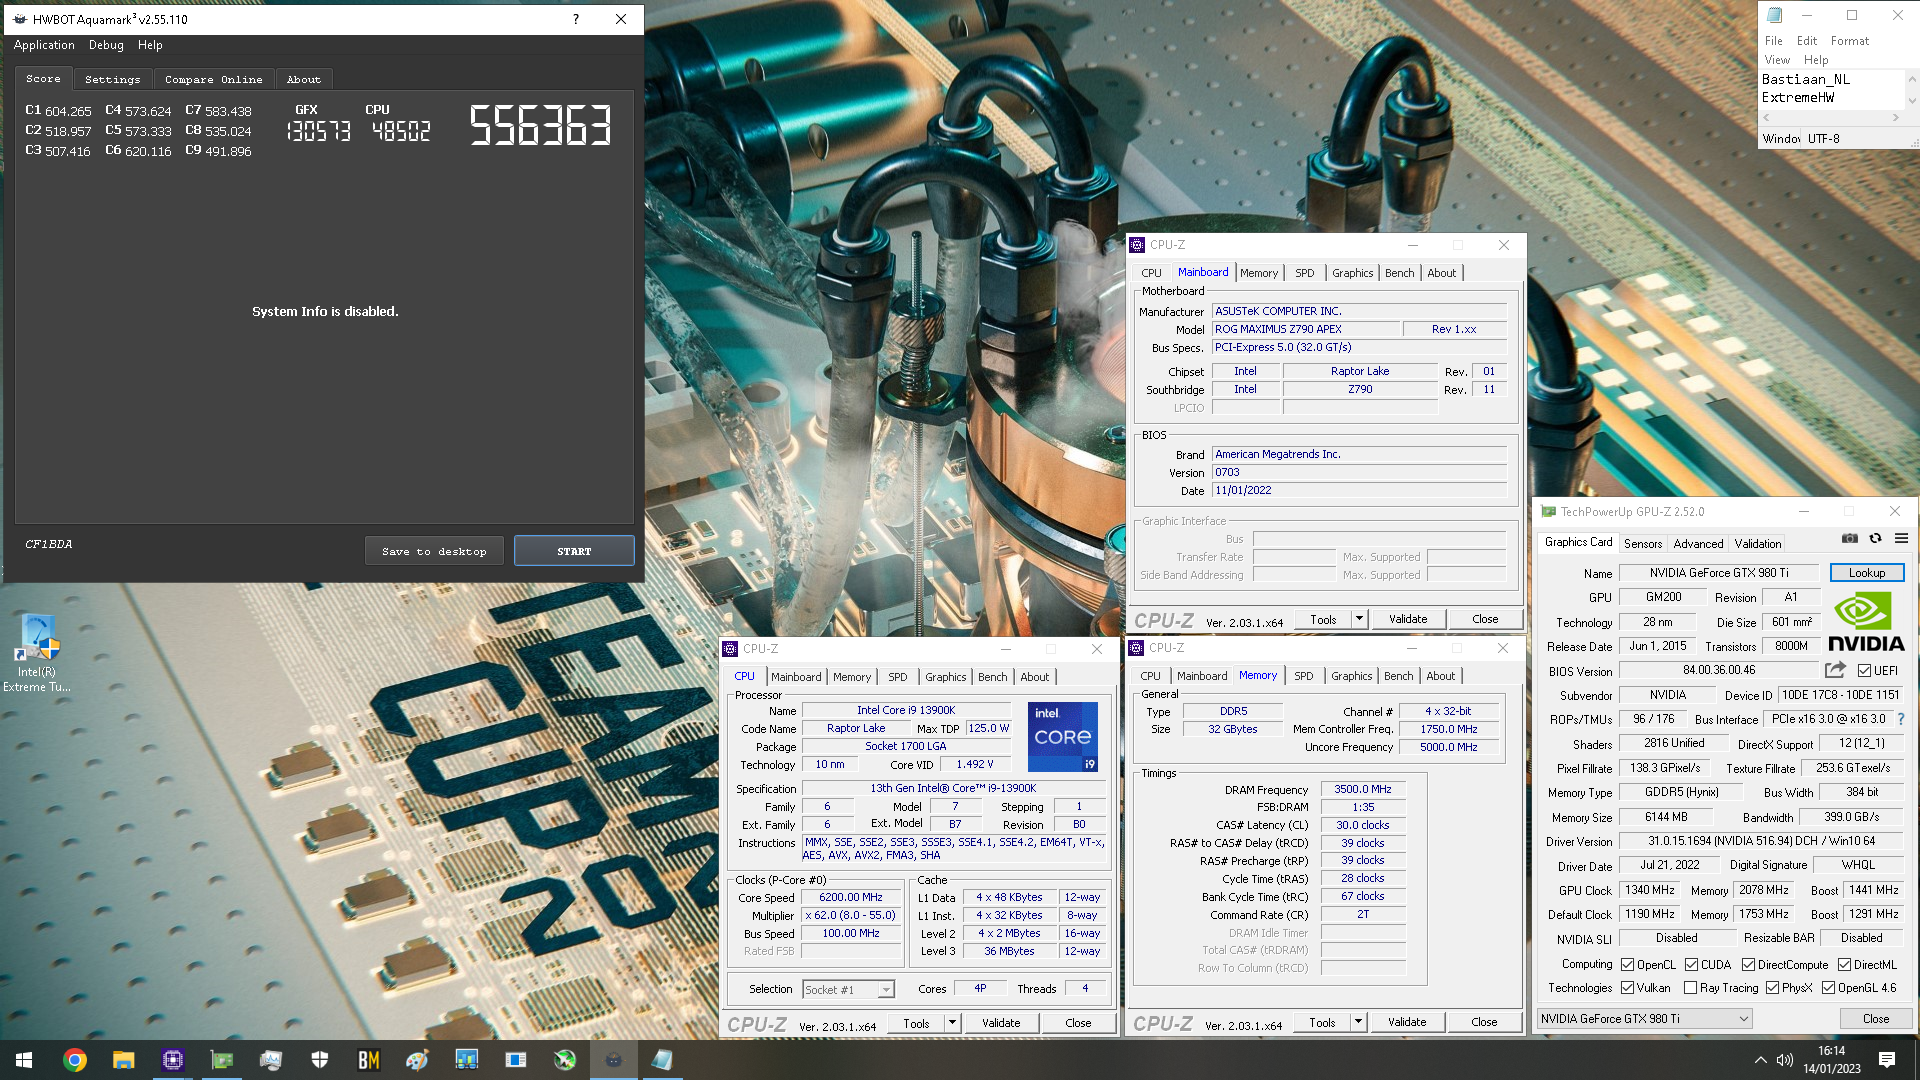The image size is (1920, 1080).
Task: Click the NVIDIA logo in GPU-Z
Action: (x=1866, y=622)
